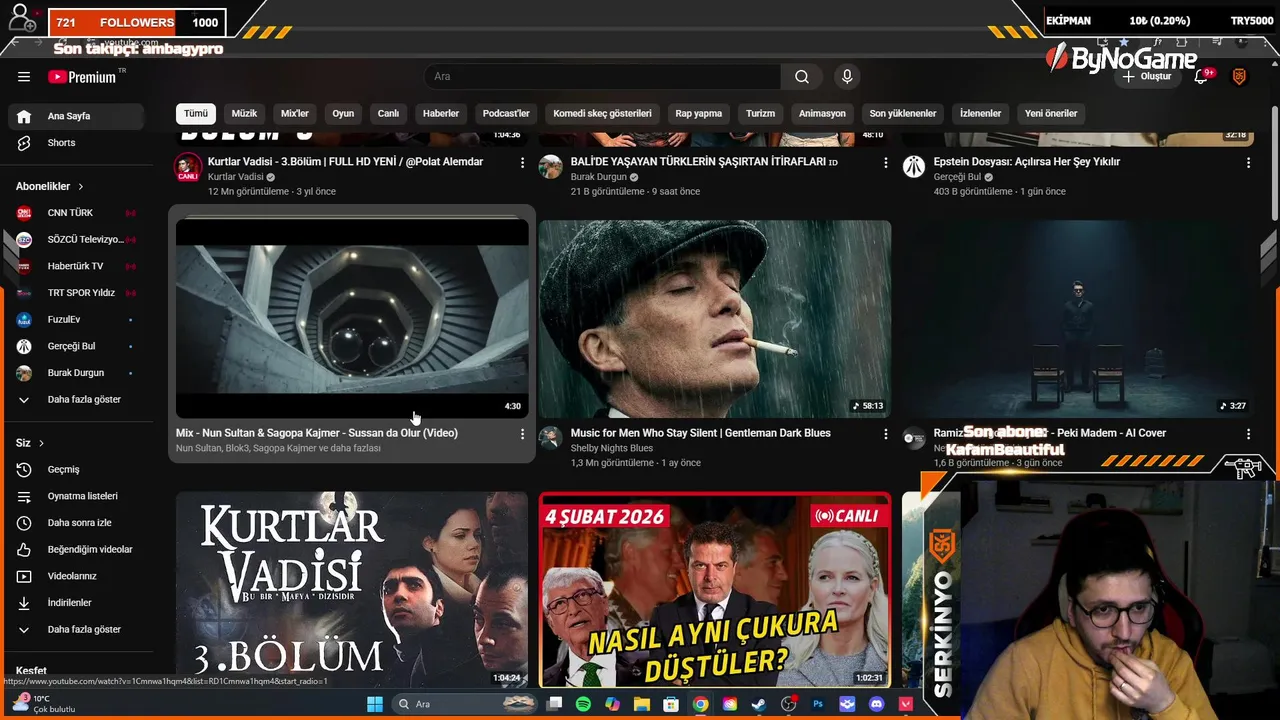Open the Gerçeği Bul channel avatar by Epstein video
Screen dimensions: 1280x720
[914, 167]
